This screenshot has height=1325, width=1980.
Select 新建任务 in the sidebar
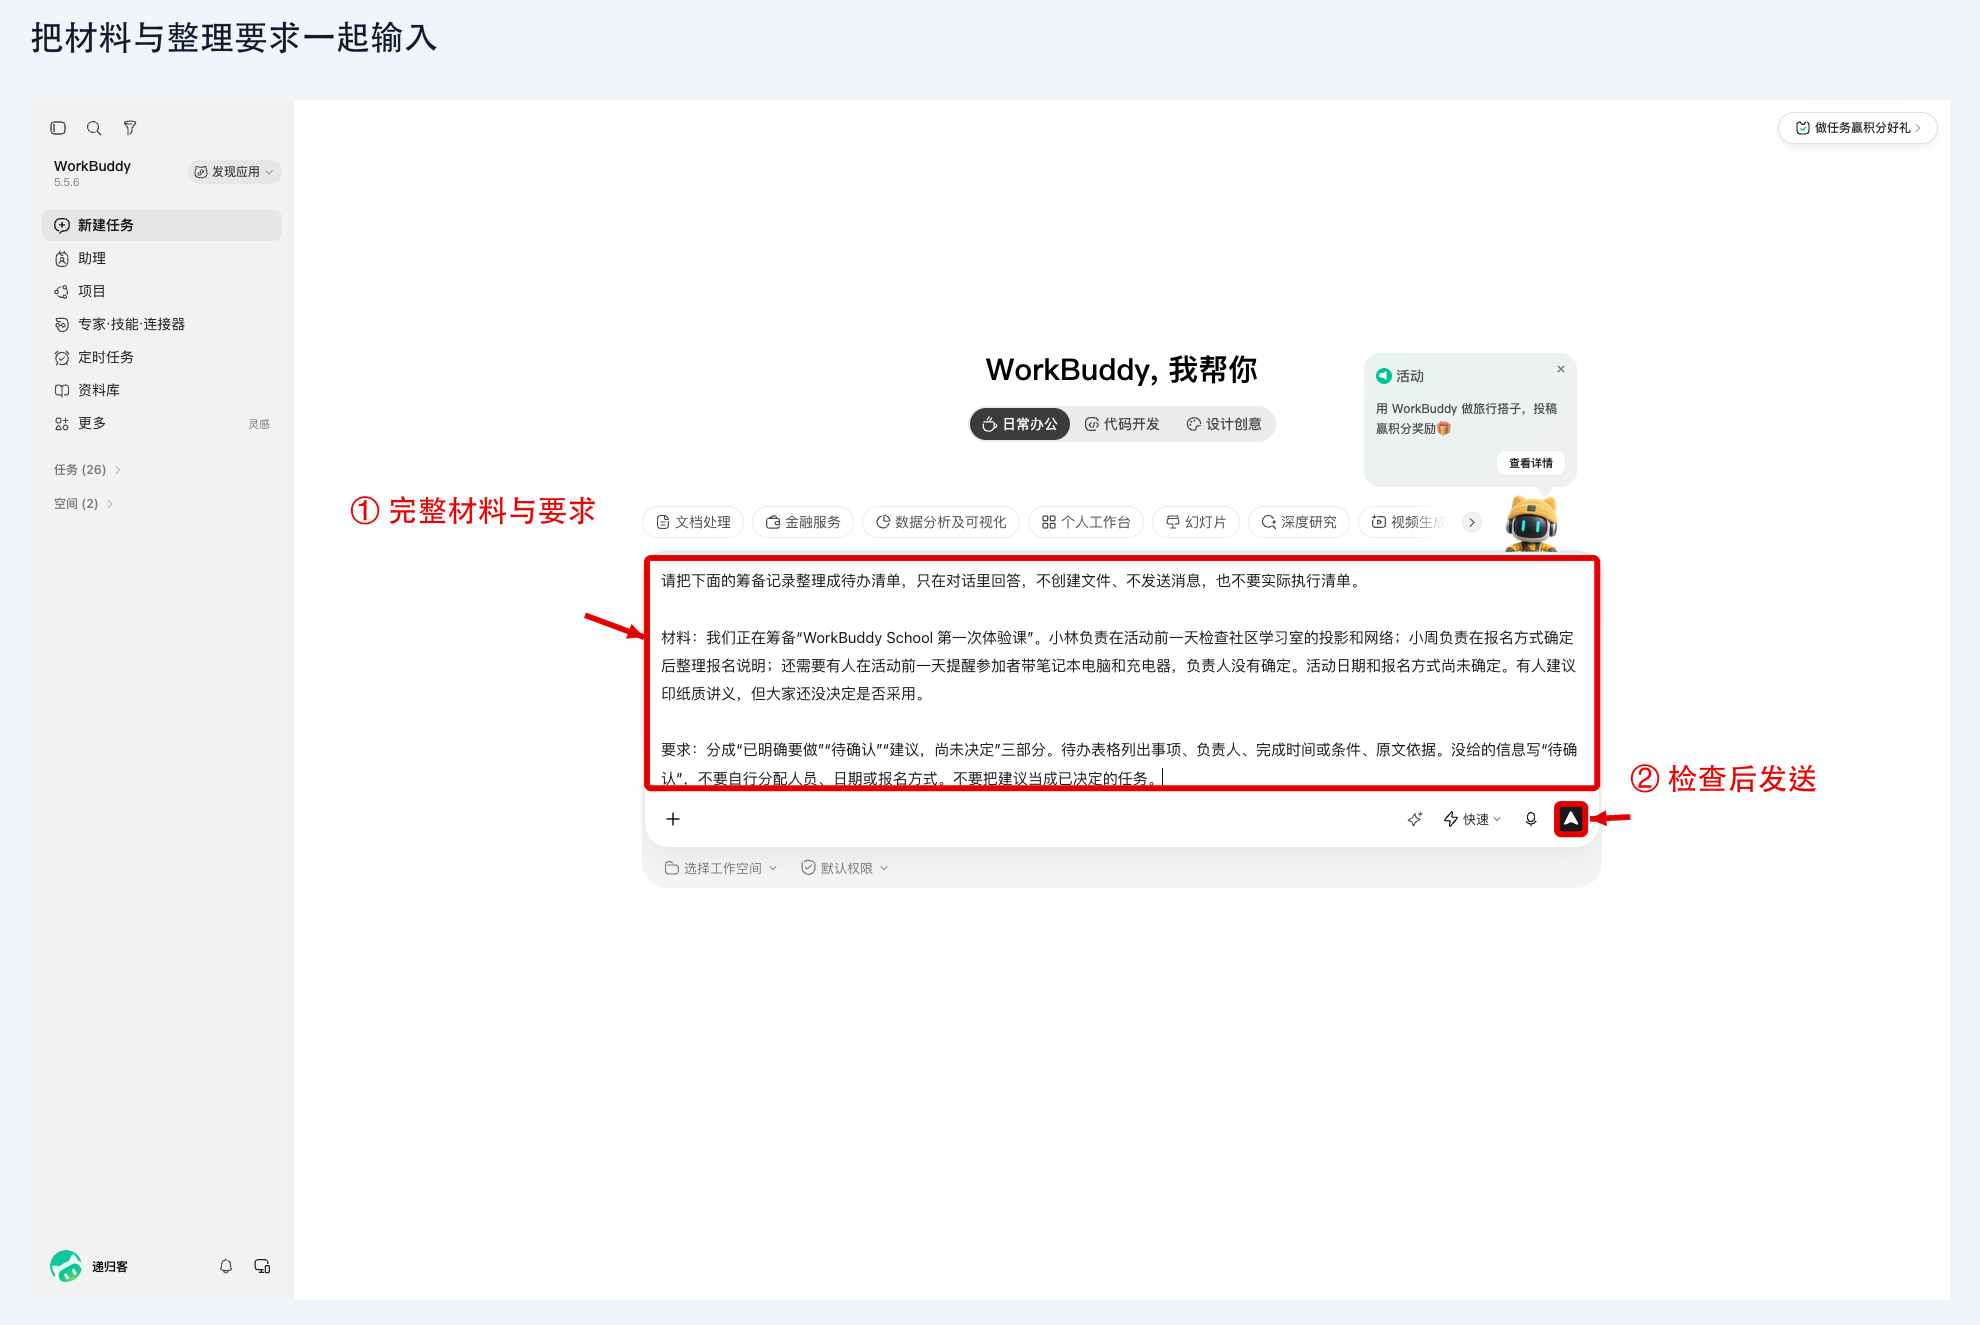162,225
